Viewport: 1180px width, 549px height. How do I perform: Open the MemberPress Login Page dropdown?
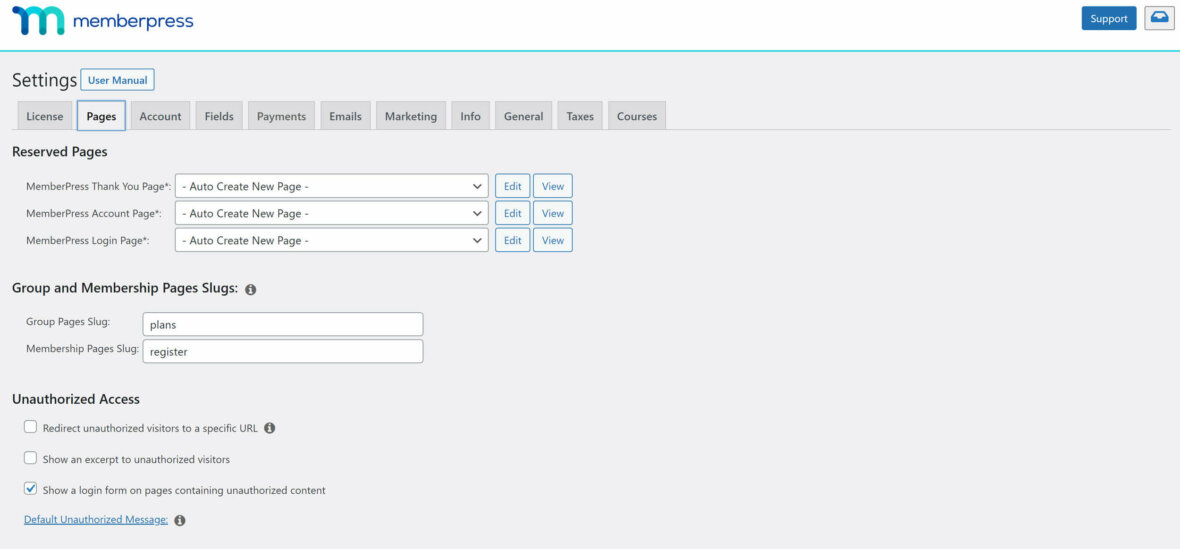331,240
